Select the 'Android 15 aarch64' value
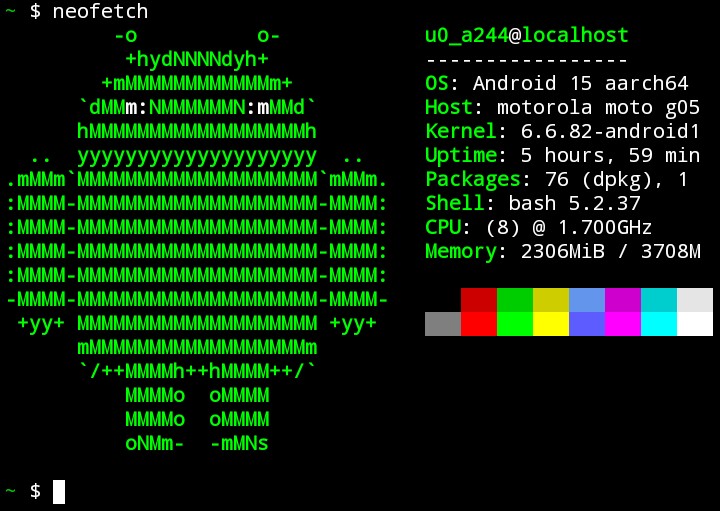The height and width of the screenshot is (511, 720). (581, 83)
